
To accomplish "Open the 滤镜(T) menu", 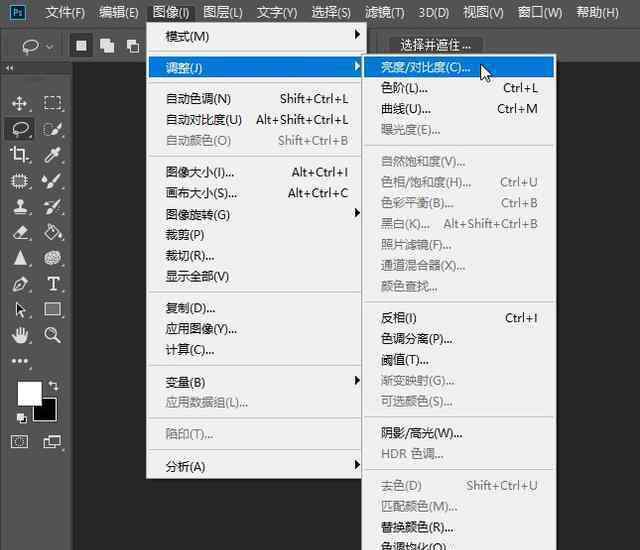I will (384, 13).
